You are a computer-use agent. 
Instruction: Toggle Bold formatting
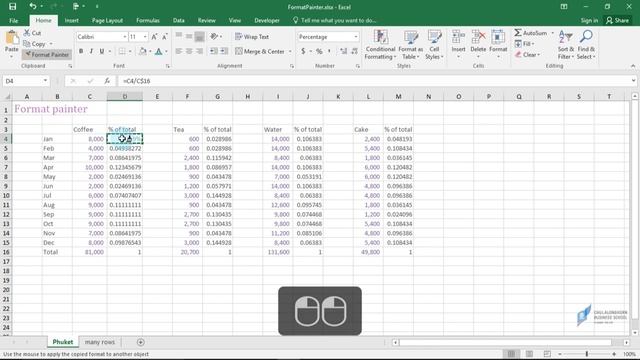pos(81,51)
